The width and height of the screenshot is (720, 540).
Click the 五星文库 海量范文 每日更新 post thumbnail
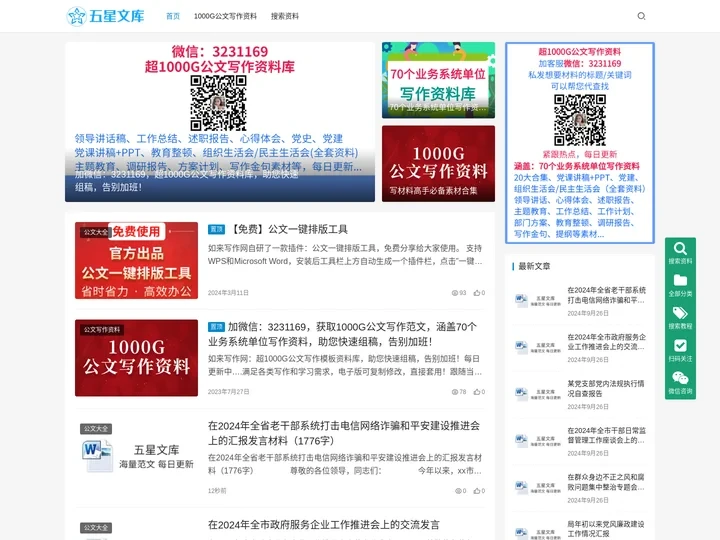(x=136, y=456)
